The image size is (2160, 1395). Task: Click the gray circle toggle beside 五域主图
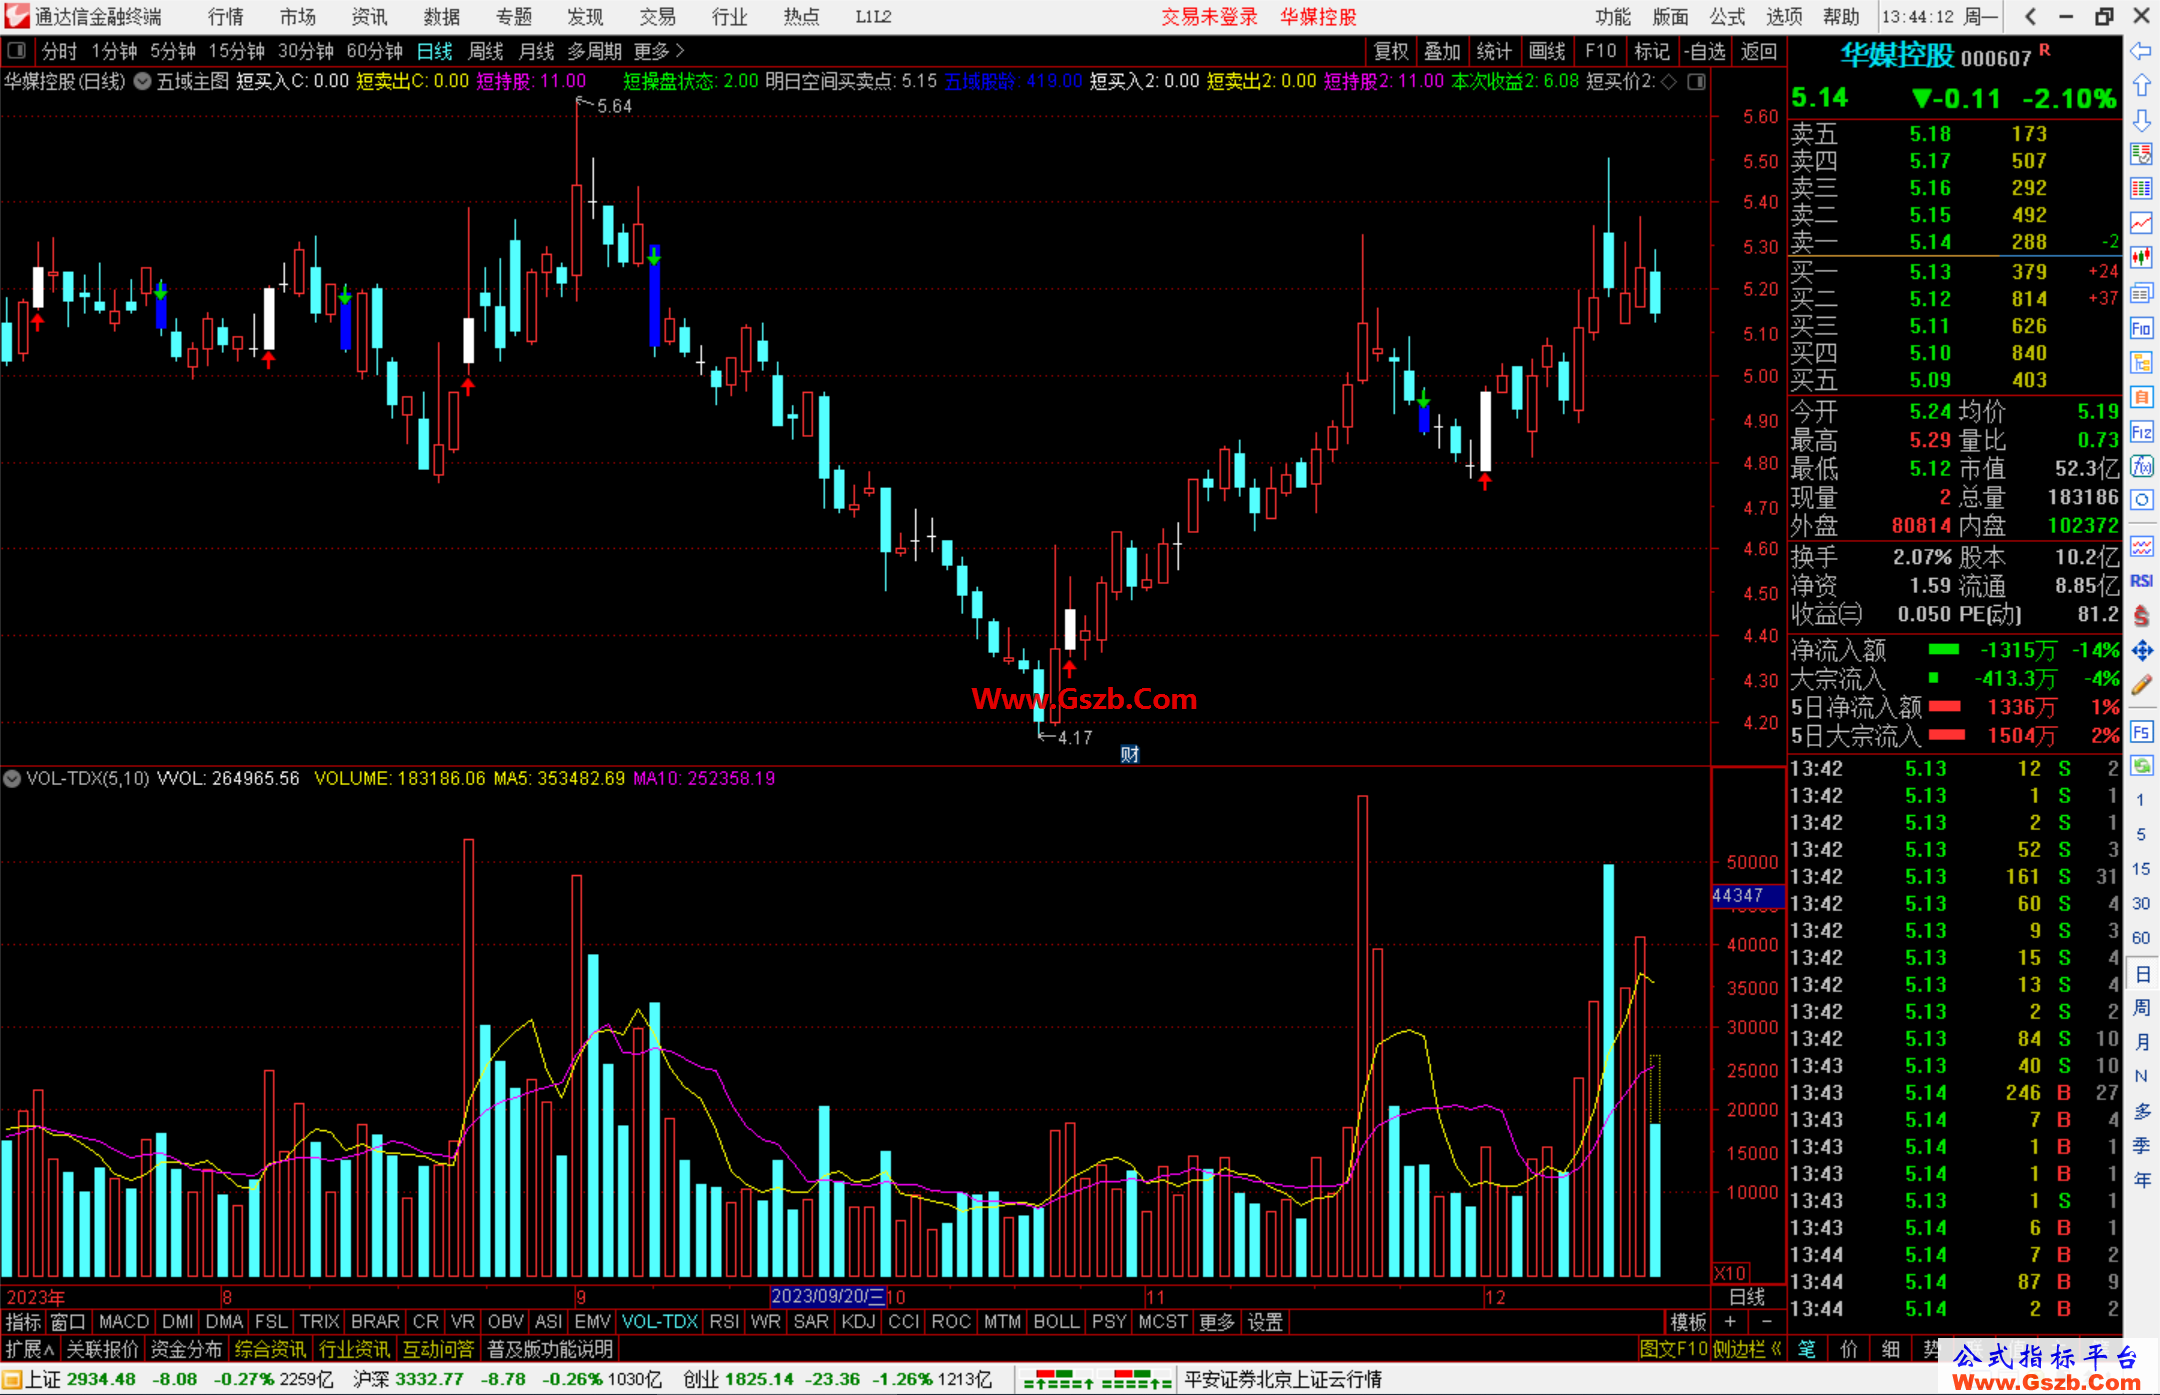(143, 81)
